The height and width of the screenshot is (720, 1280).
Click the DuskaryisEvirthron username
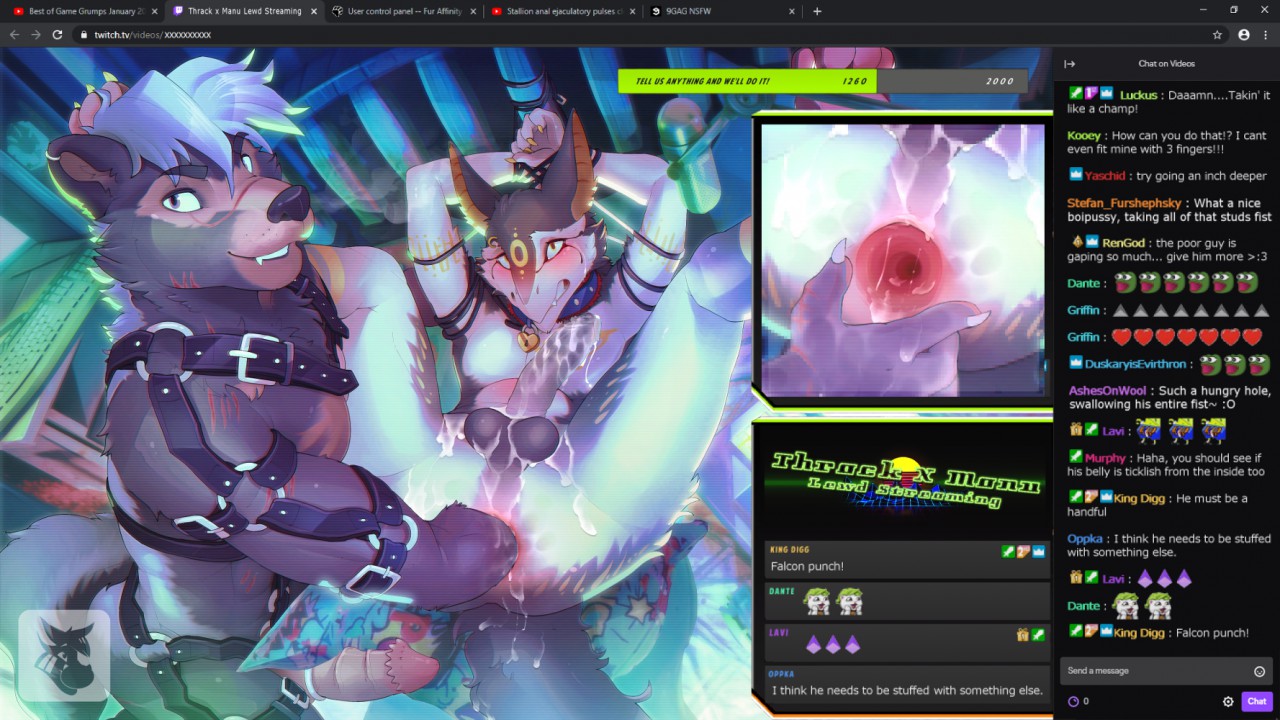(x=1136, y=364)
